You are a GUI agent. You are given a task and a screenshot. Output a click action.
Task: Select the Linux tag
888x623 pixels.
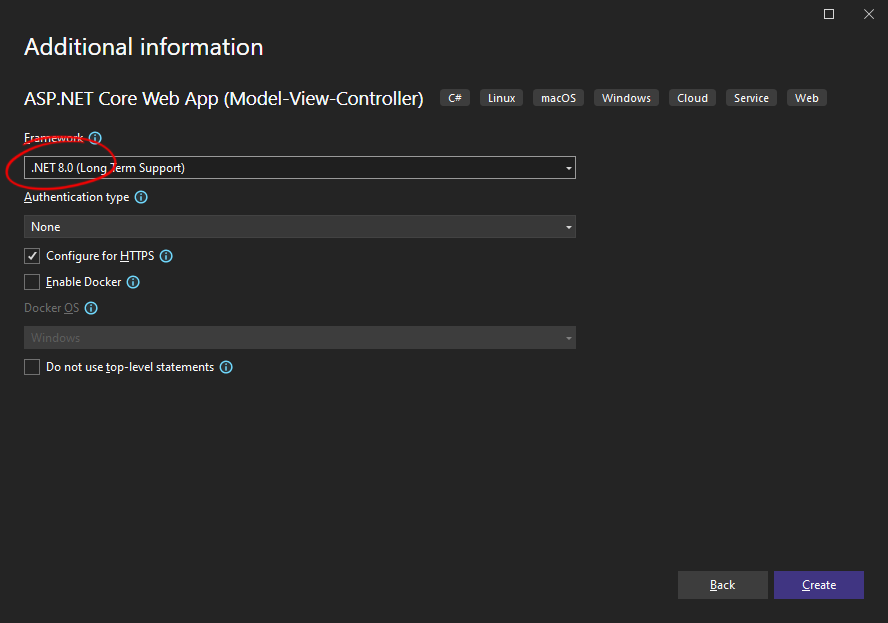501,97
